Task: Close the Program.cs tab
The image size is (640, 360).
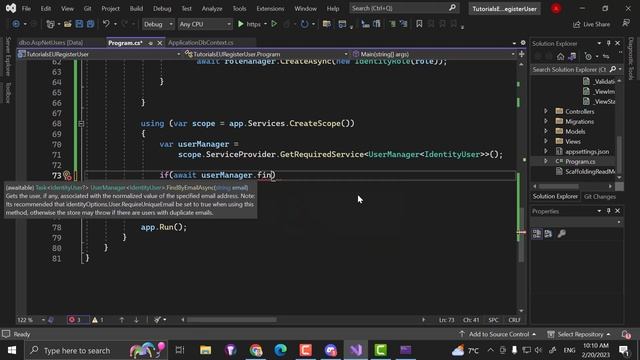Action: (160, 43)
